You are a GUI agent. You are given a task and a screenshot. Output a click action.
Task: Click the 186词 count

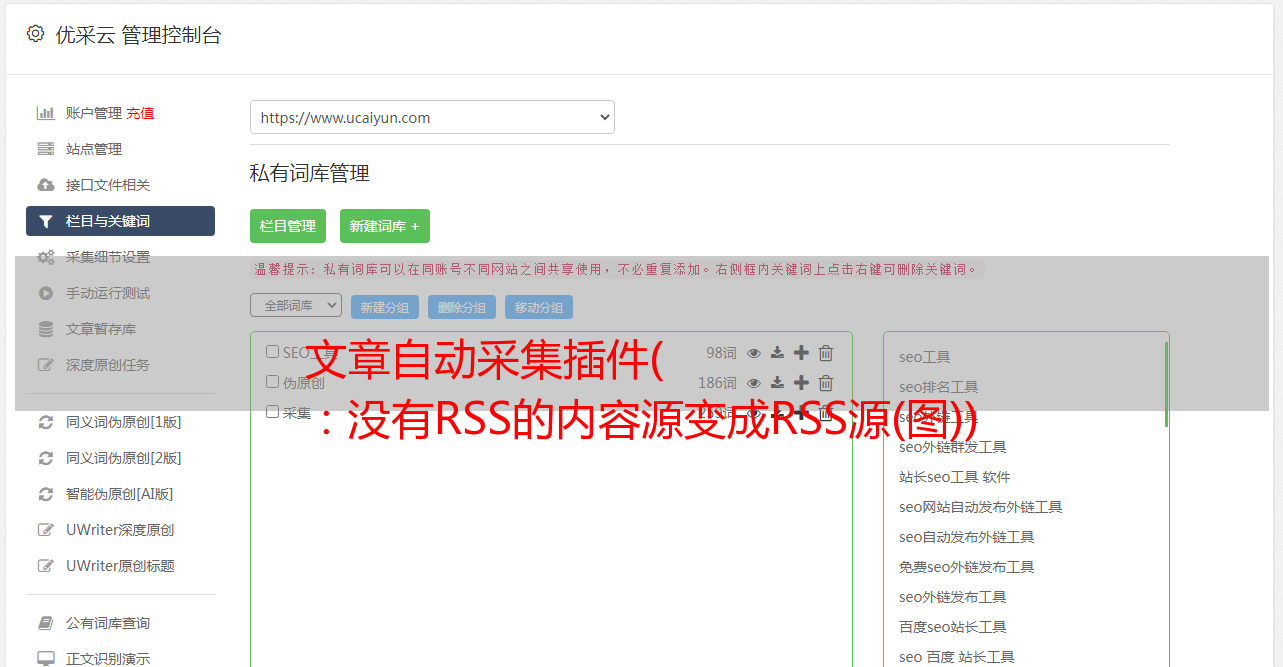pos(717,383)
